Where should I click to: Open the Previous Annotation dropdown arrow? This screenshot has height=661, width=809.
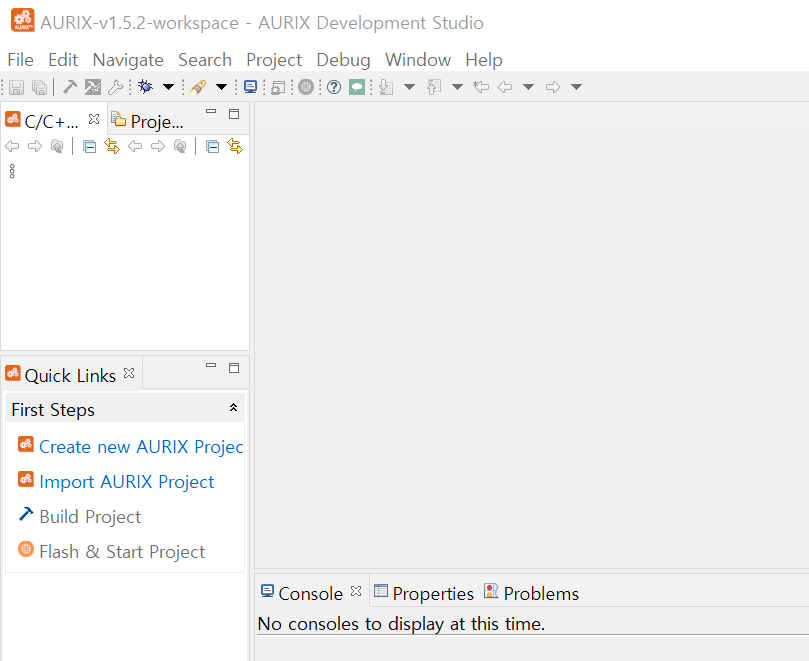(457, 87)
